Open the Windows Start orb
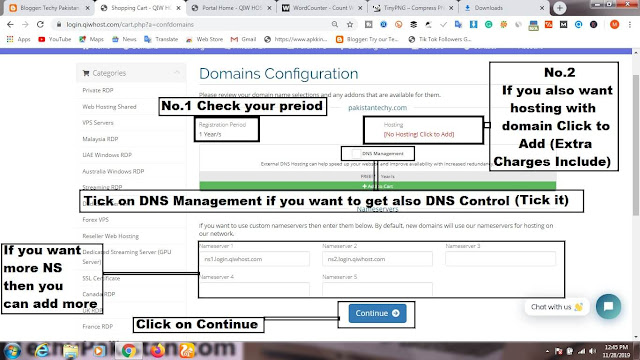This screenshot has height=360, width=640. click(x=12, y=351)
